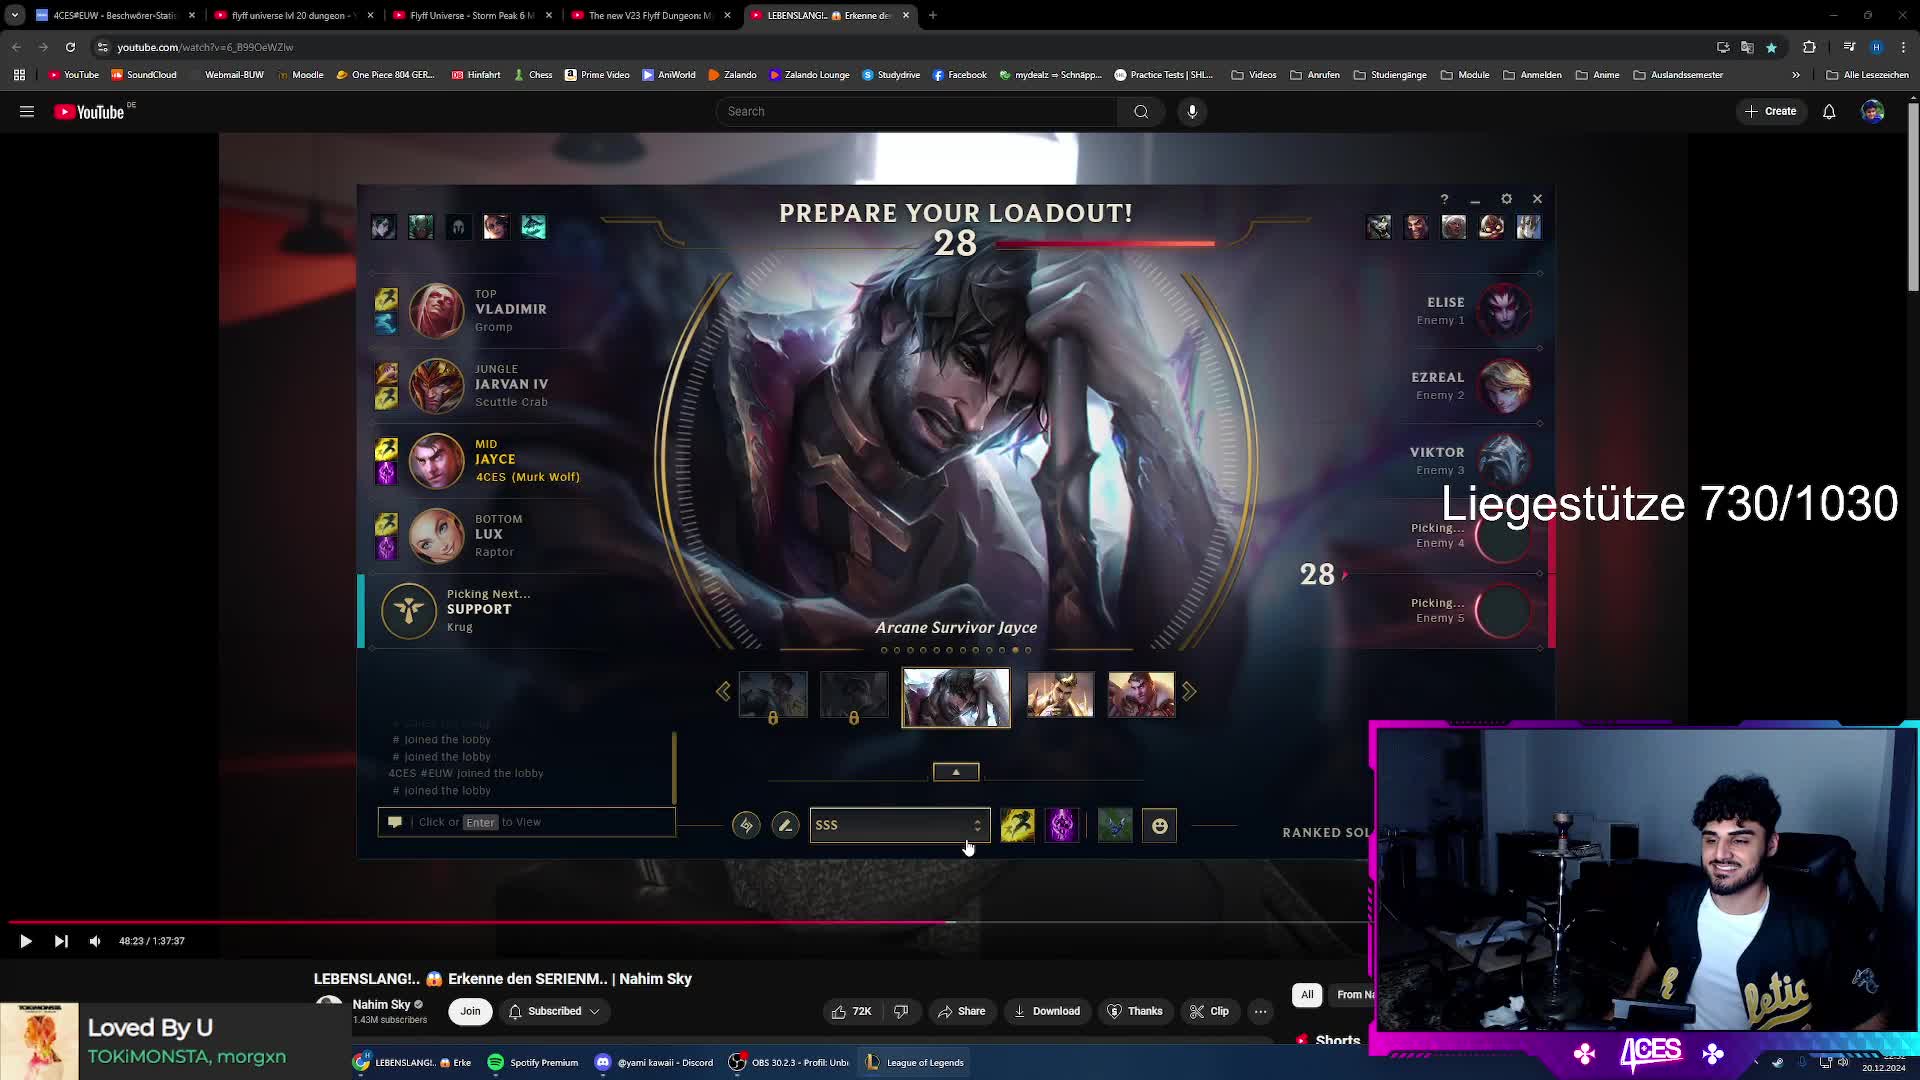This screenshot has width=1920, height=1080.
Task: Open the Chrome profile H icon
Action: 1876,47
